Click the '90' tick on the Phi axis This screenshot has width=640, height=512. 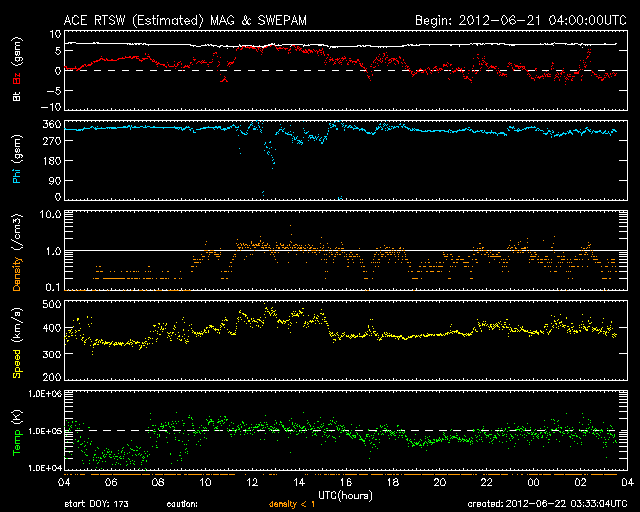point(55,180)
